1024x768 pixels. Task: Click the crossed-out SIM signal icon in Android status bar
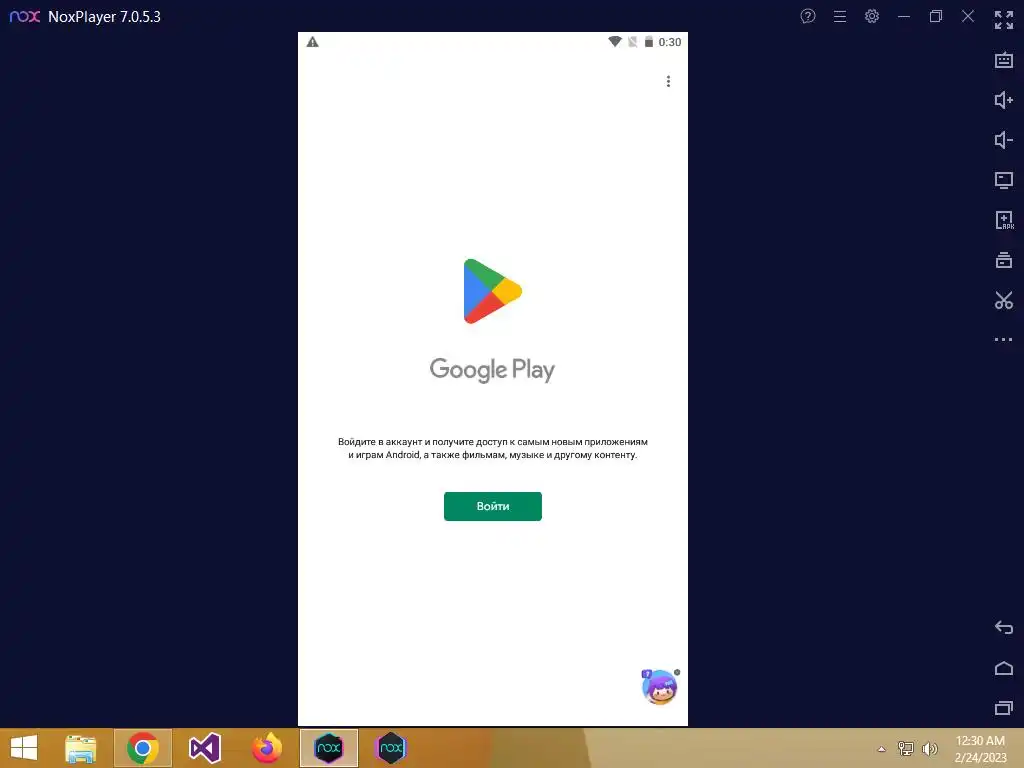click(632, 42)
